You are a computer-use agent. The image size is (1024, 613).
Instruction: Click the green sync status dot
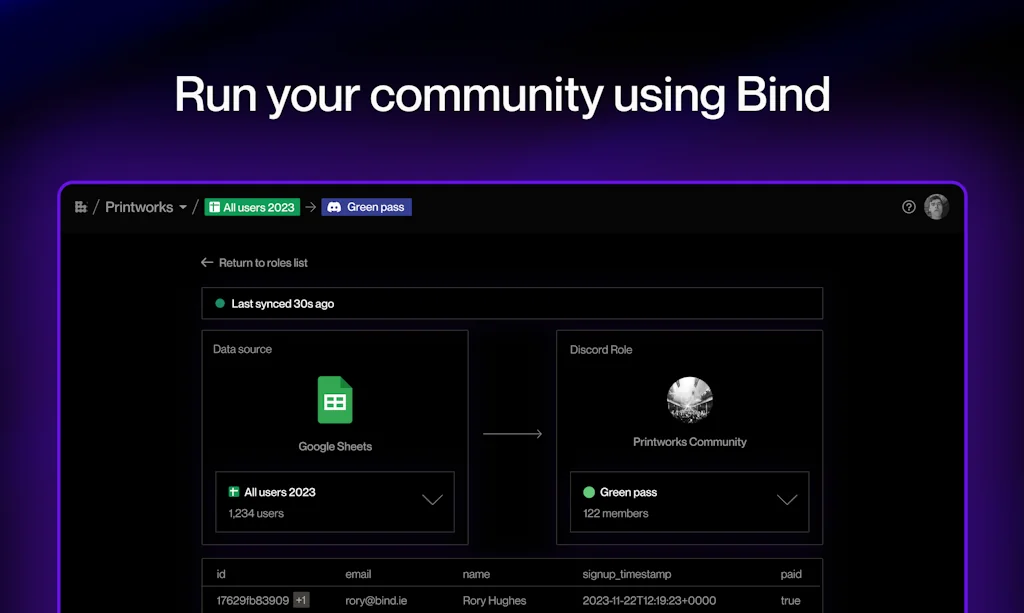point(221,302)
